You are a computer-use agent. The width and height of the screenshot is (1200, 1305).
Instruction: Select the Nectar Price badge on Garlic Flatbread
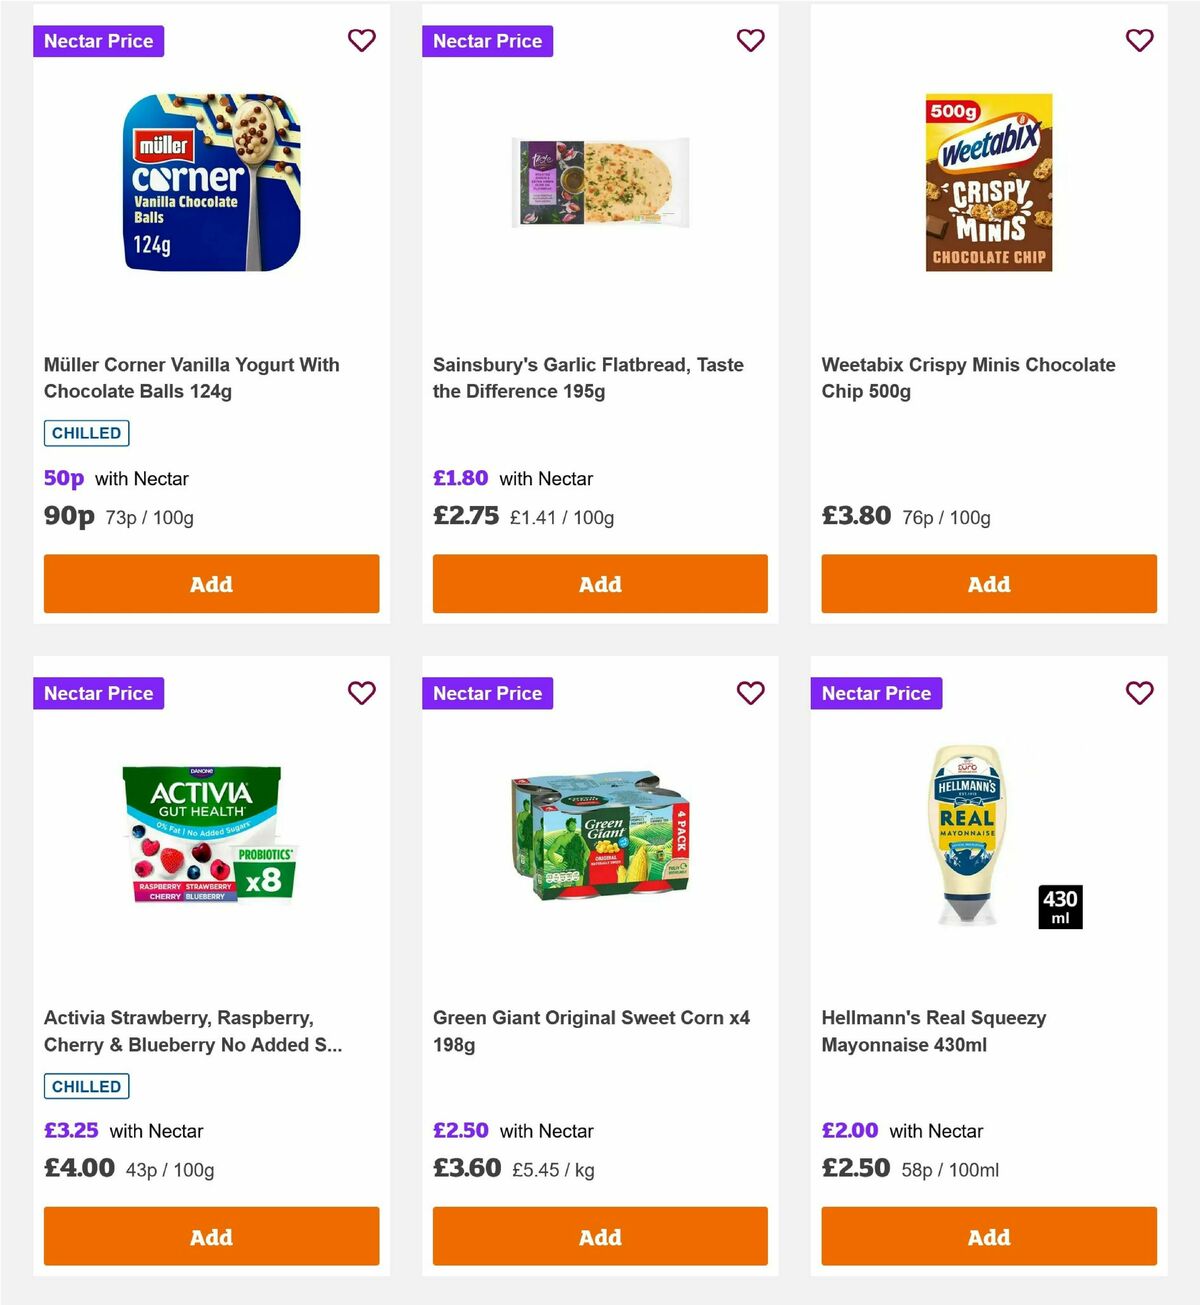coord(487,41)
